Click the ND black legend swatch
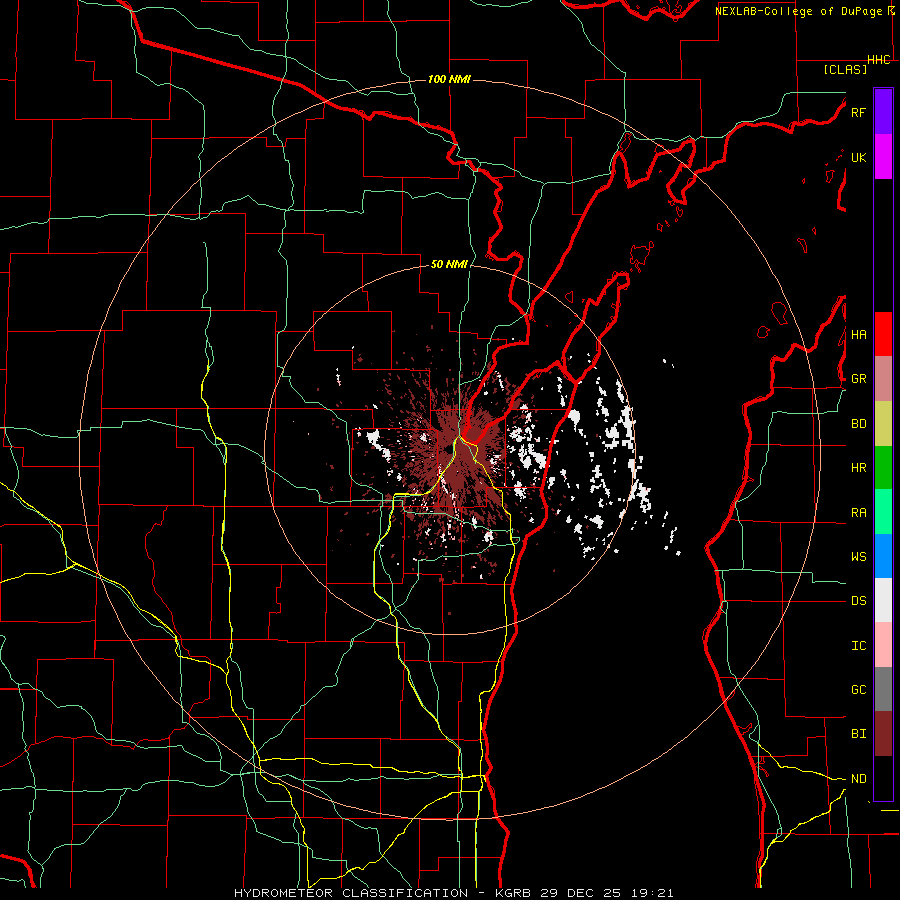Viewport: 900px width, 900px height. pos(883,778)
